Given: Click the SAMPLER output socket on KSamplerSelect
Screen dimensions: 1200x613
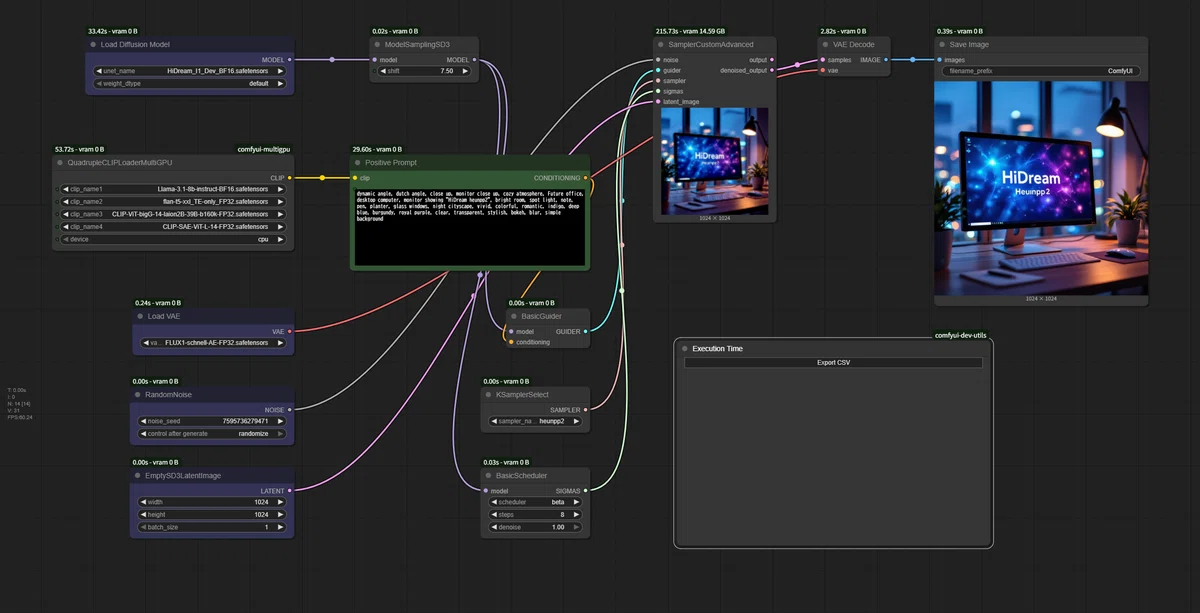Looking at the screenshot, I should coord(585,410).
